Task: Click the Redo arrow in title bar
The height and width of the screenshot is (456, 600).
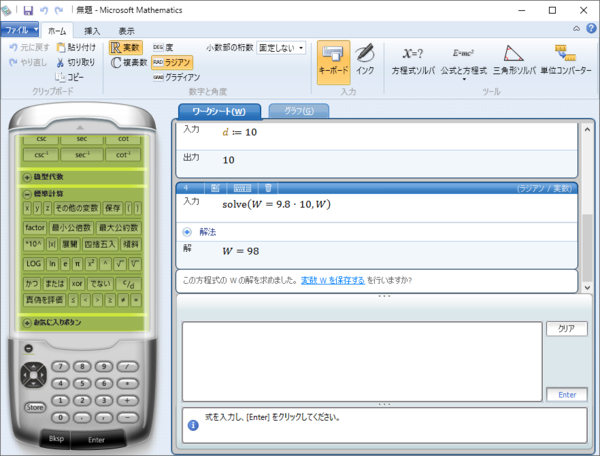Action: [x=59, y=10]
